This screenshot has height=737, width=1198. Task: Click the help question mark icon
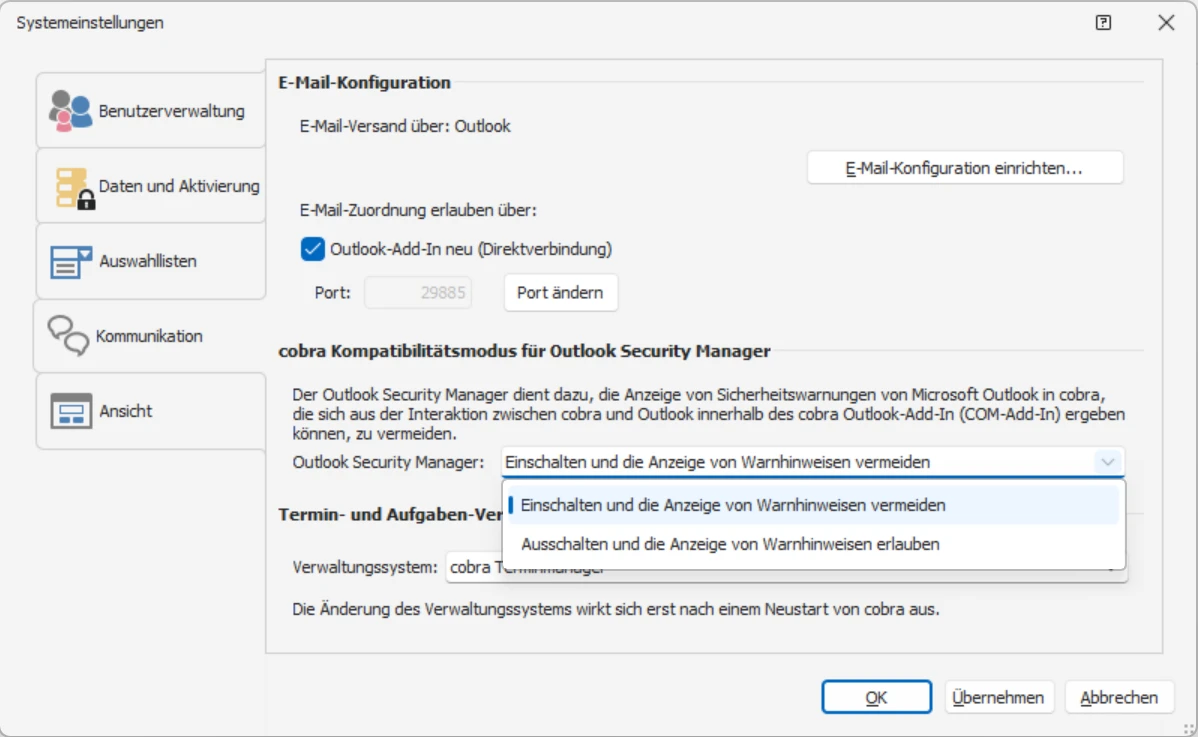1103,23
